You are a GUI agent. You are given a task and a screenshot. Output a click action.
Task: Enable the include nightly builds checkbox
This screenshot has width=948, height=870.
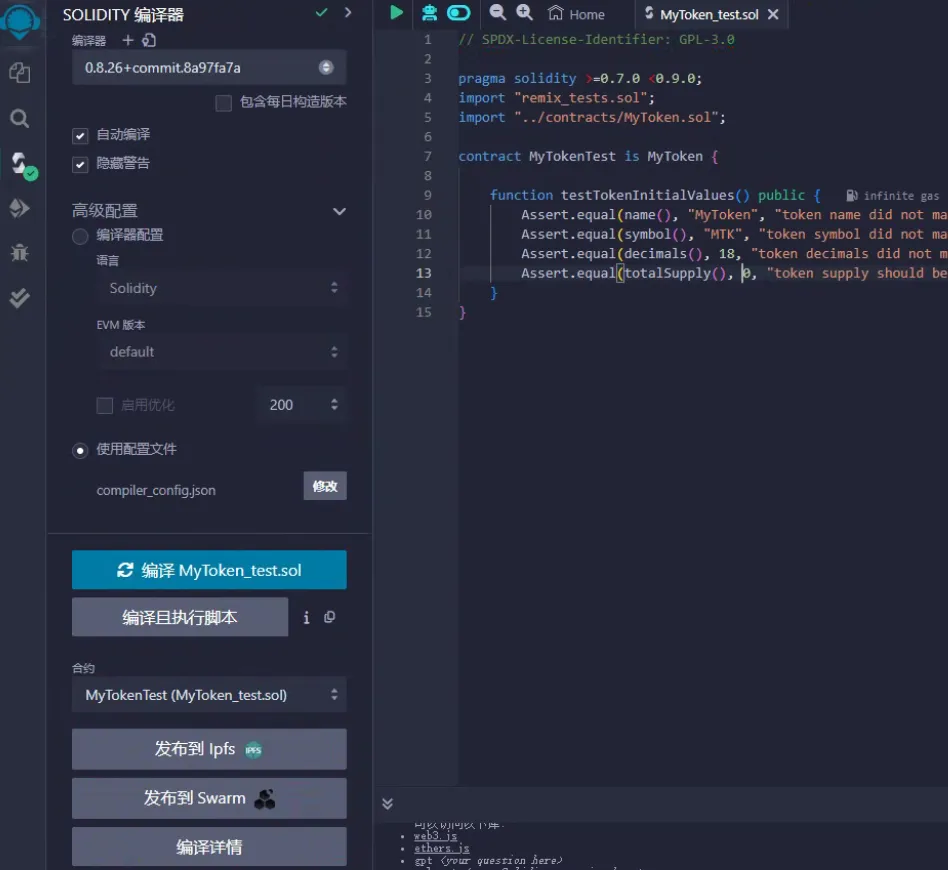[x=224, y=103]
